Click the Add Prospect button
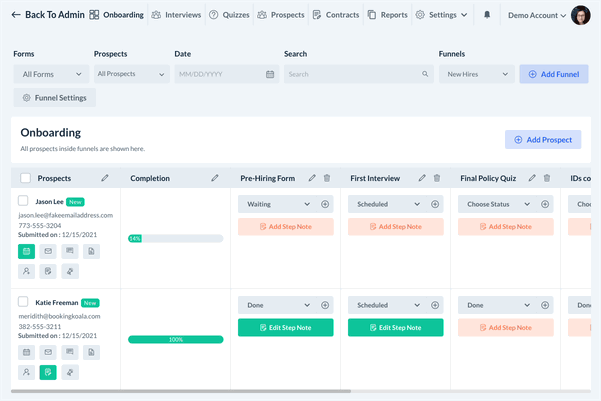601x401 pixels. click(542, 140)
